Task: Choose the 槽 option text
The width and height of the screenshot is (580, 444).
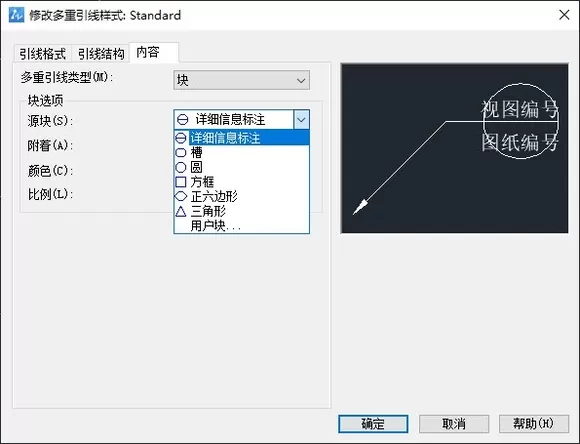Action: click(x=196, y=152)
